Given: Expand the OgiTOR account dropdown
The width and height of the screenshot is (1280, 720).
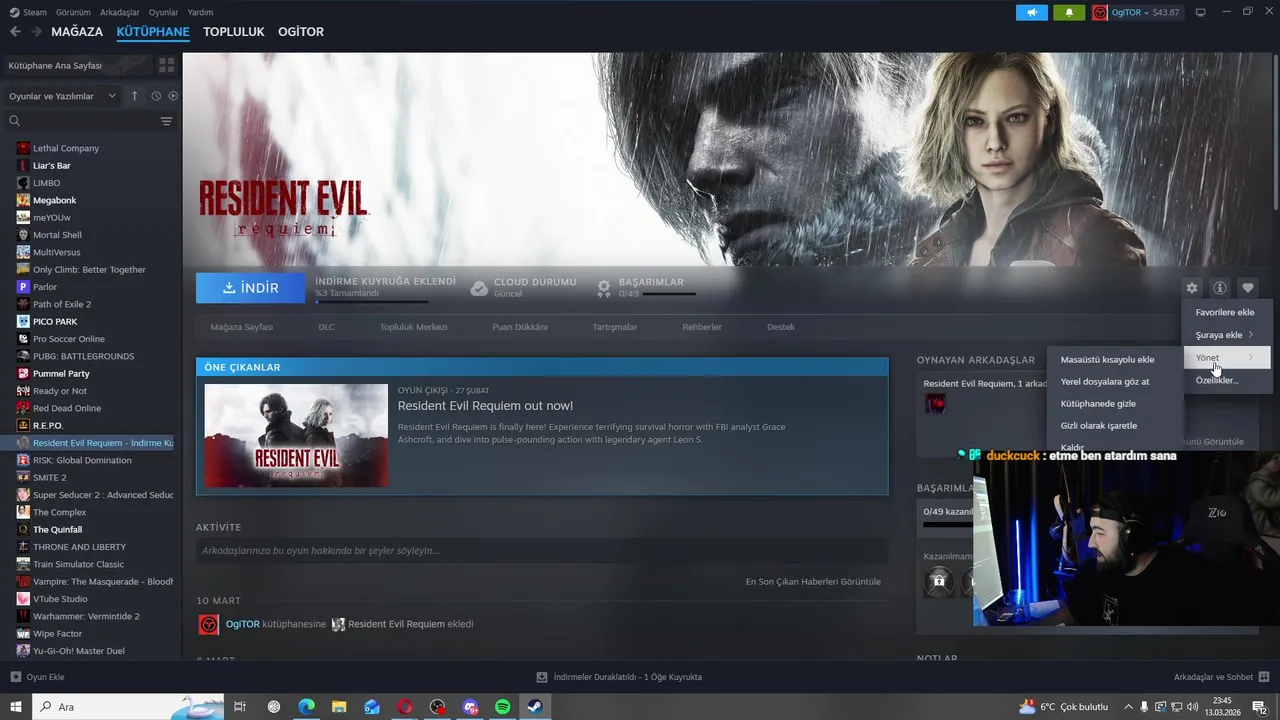Looking at the screenshot, I should [x=1146, y=13].
